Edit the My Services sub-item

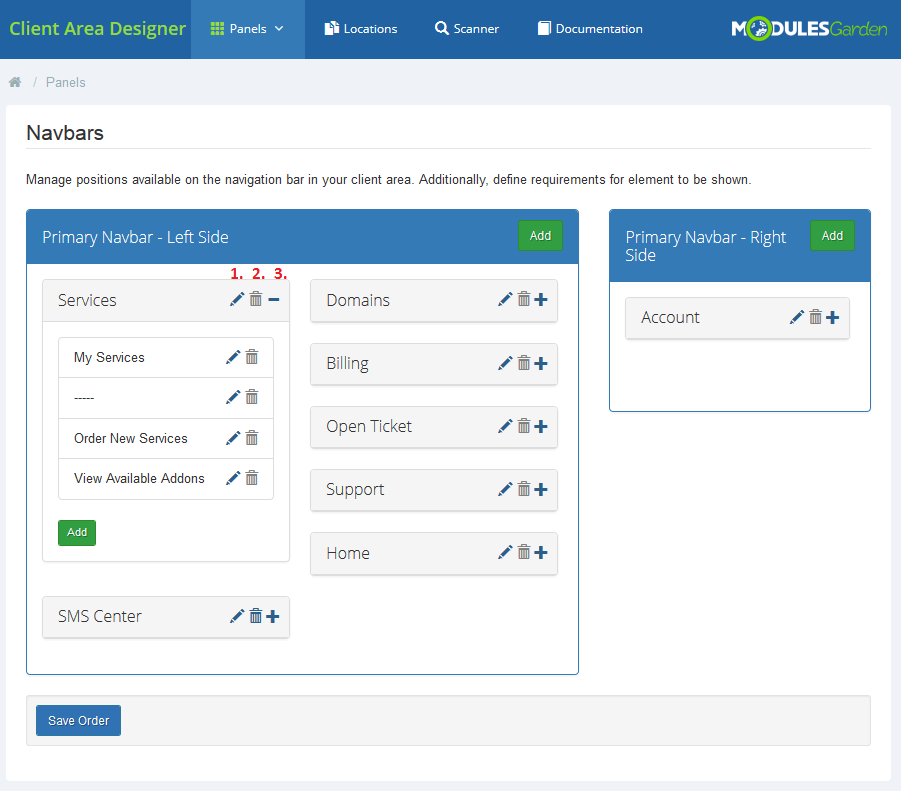[x=233, y=357]
